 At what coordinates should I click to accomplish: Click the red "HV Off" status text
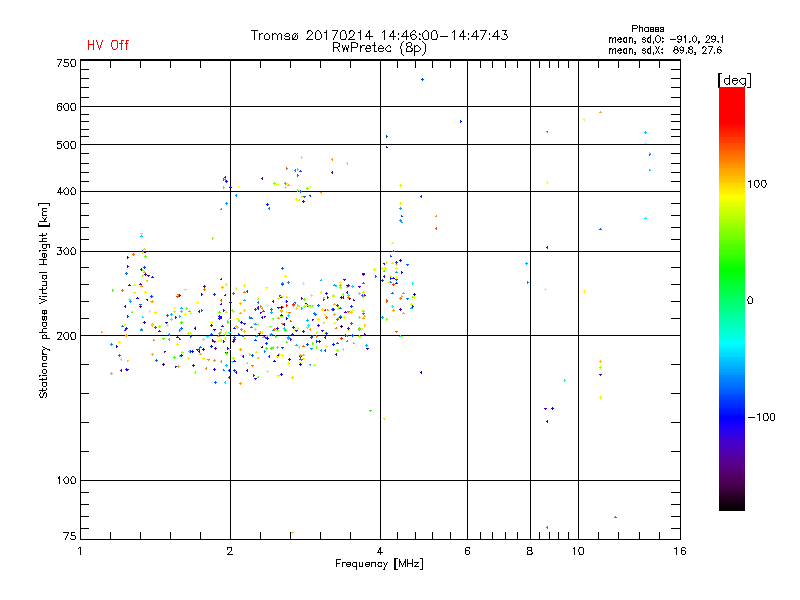(x=108, y=45)
